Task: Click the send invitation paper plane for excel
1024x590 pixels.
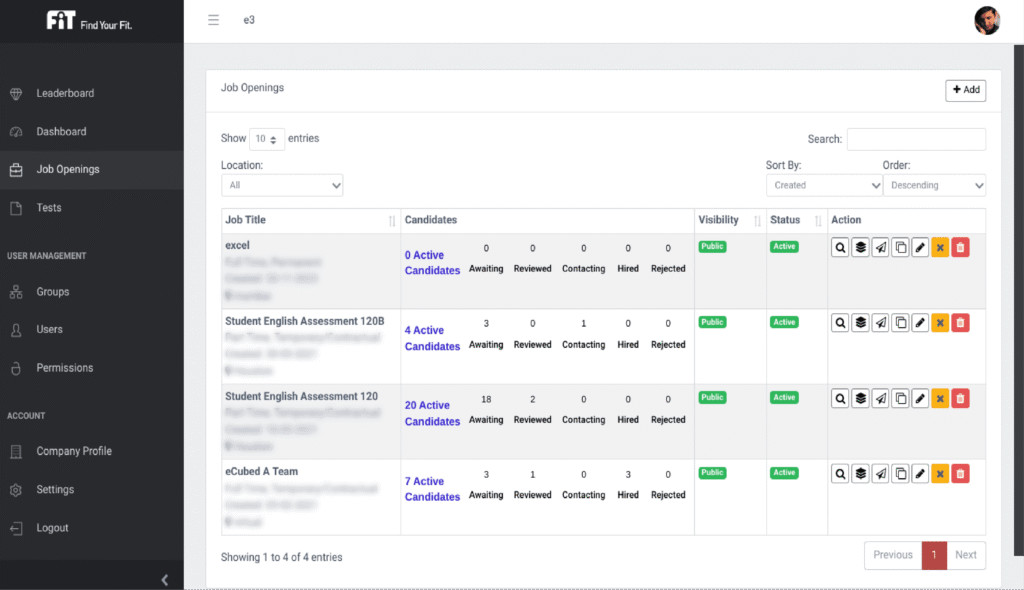Action: coord(880,247)
